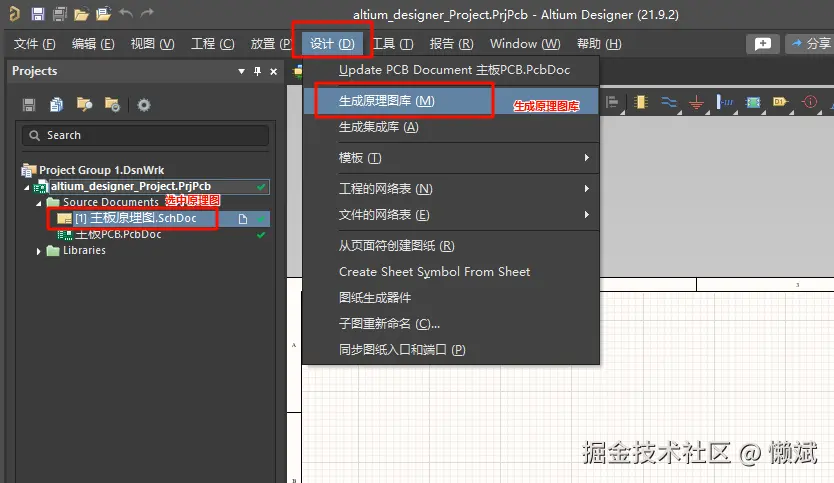The width and height of the screenshot is (834, 483).
Task: Click the Save icon in the title bar
Action: [x=37, y=14]
